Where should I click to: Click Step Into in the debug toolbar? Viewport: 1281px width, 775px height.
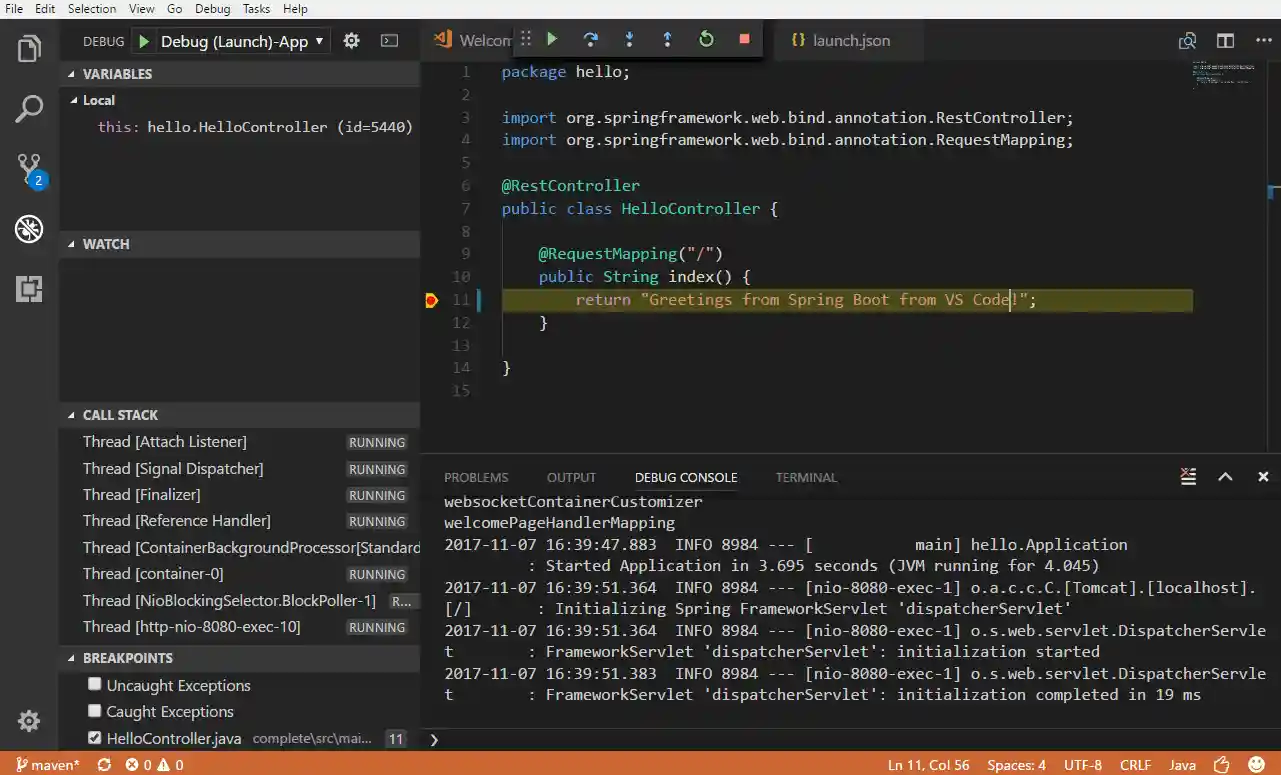pos(629,39)
